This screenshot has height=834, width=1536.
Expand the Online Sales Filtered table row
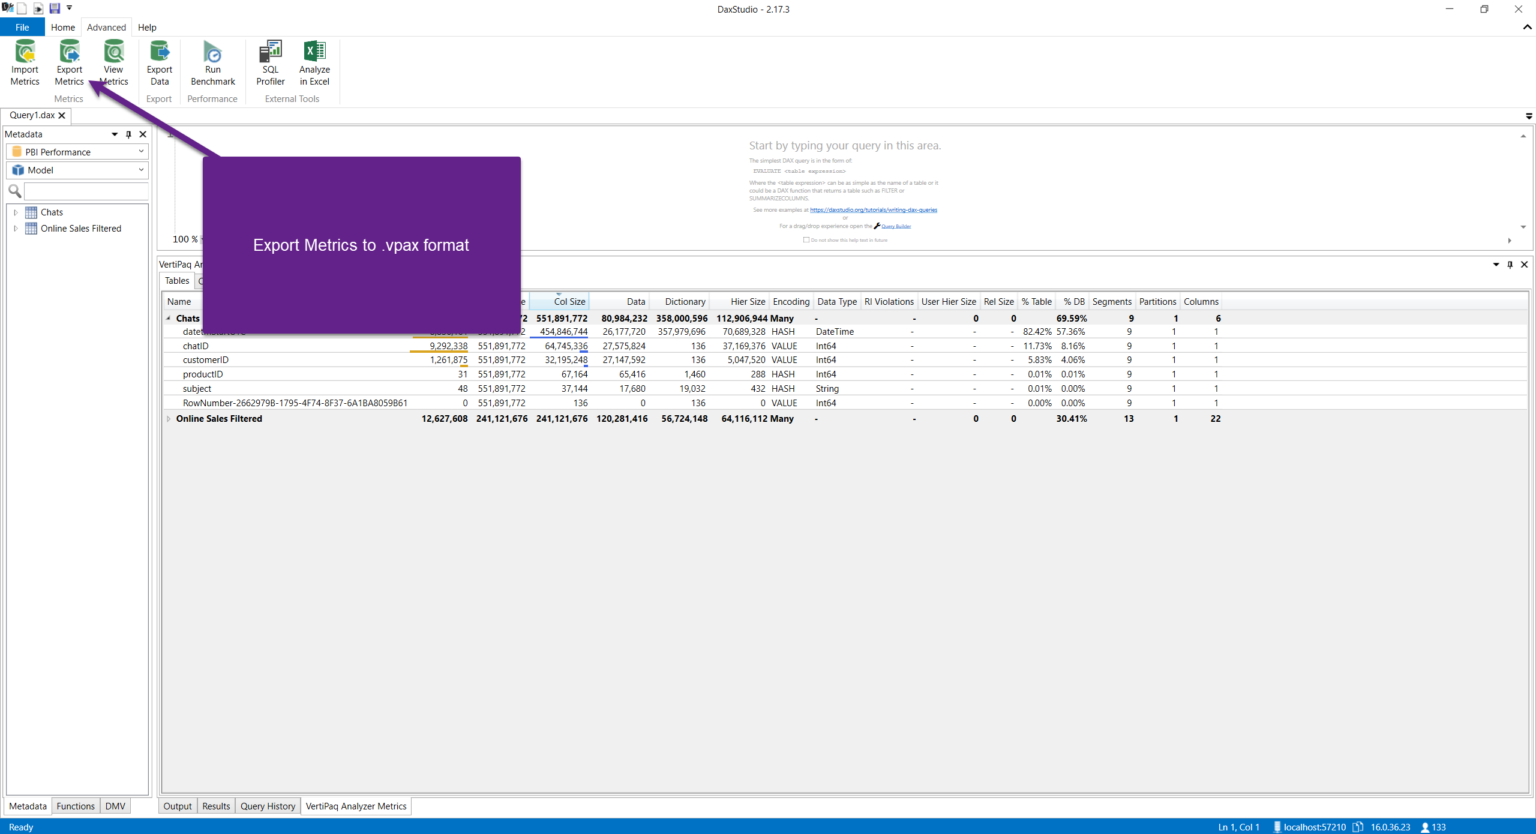pos(168,418)
